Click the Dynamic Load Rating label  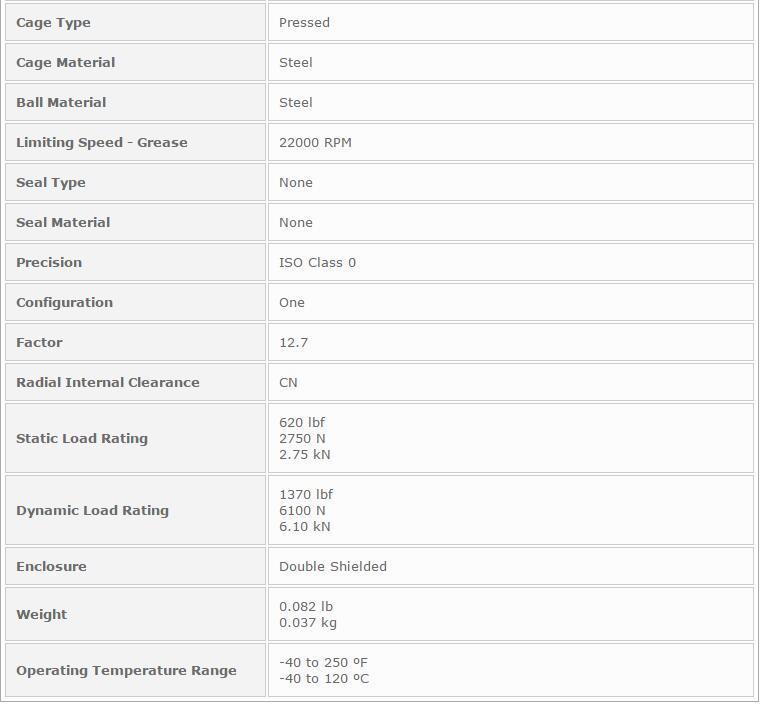[92, 510]
